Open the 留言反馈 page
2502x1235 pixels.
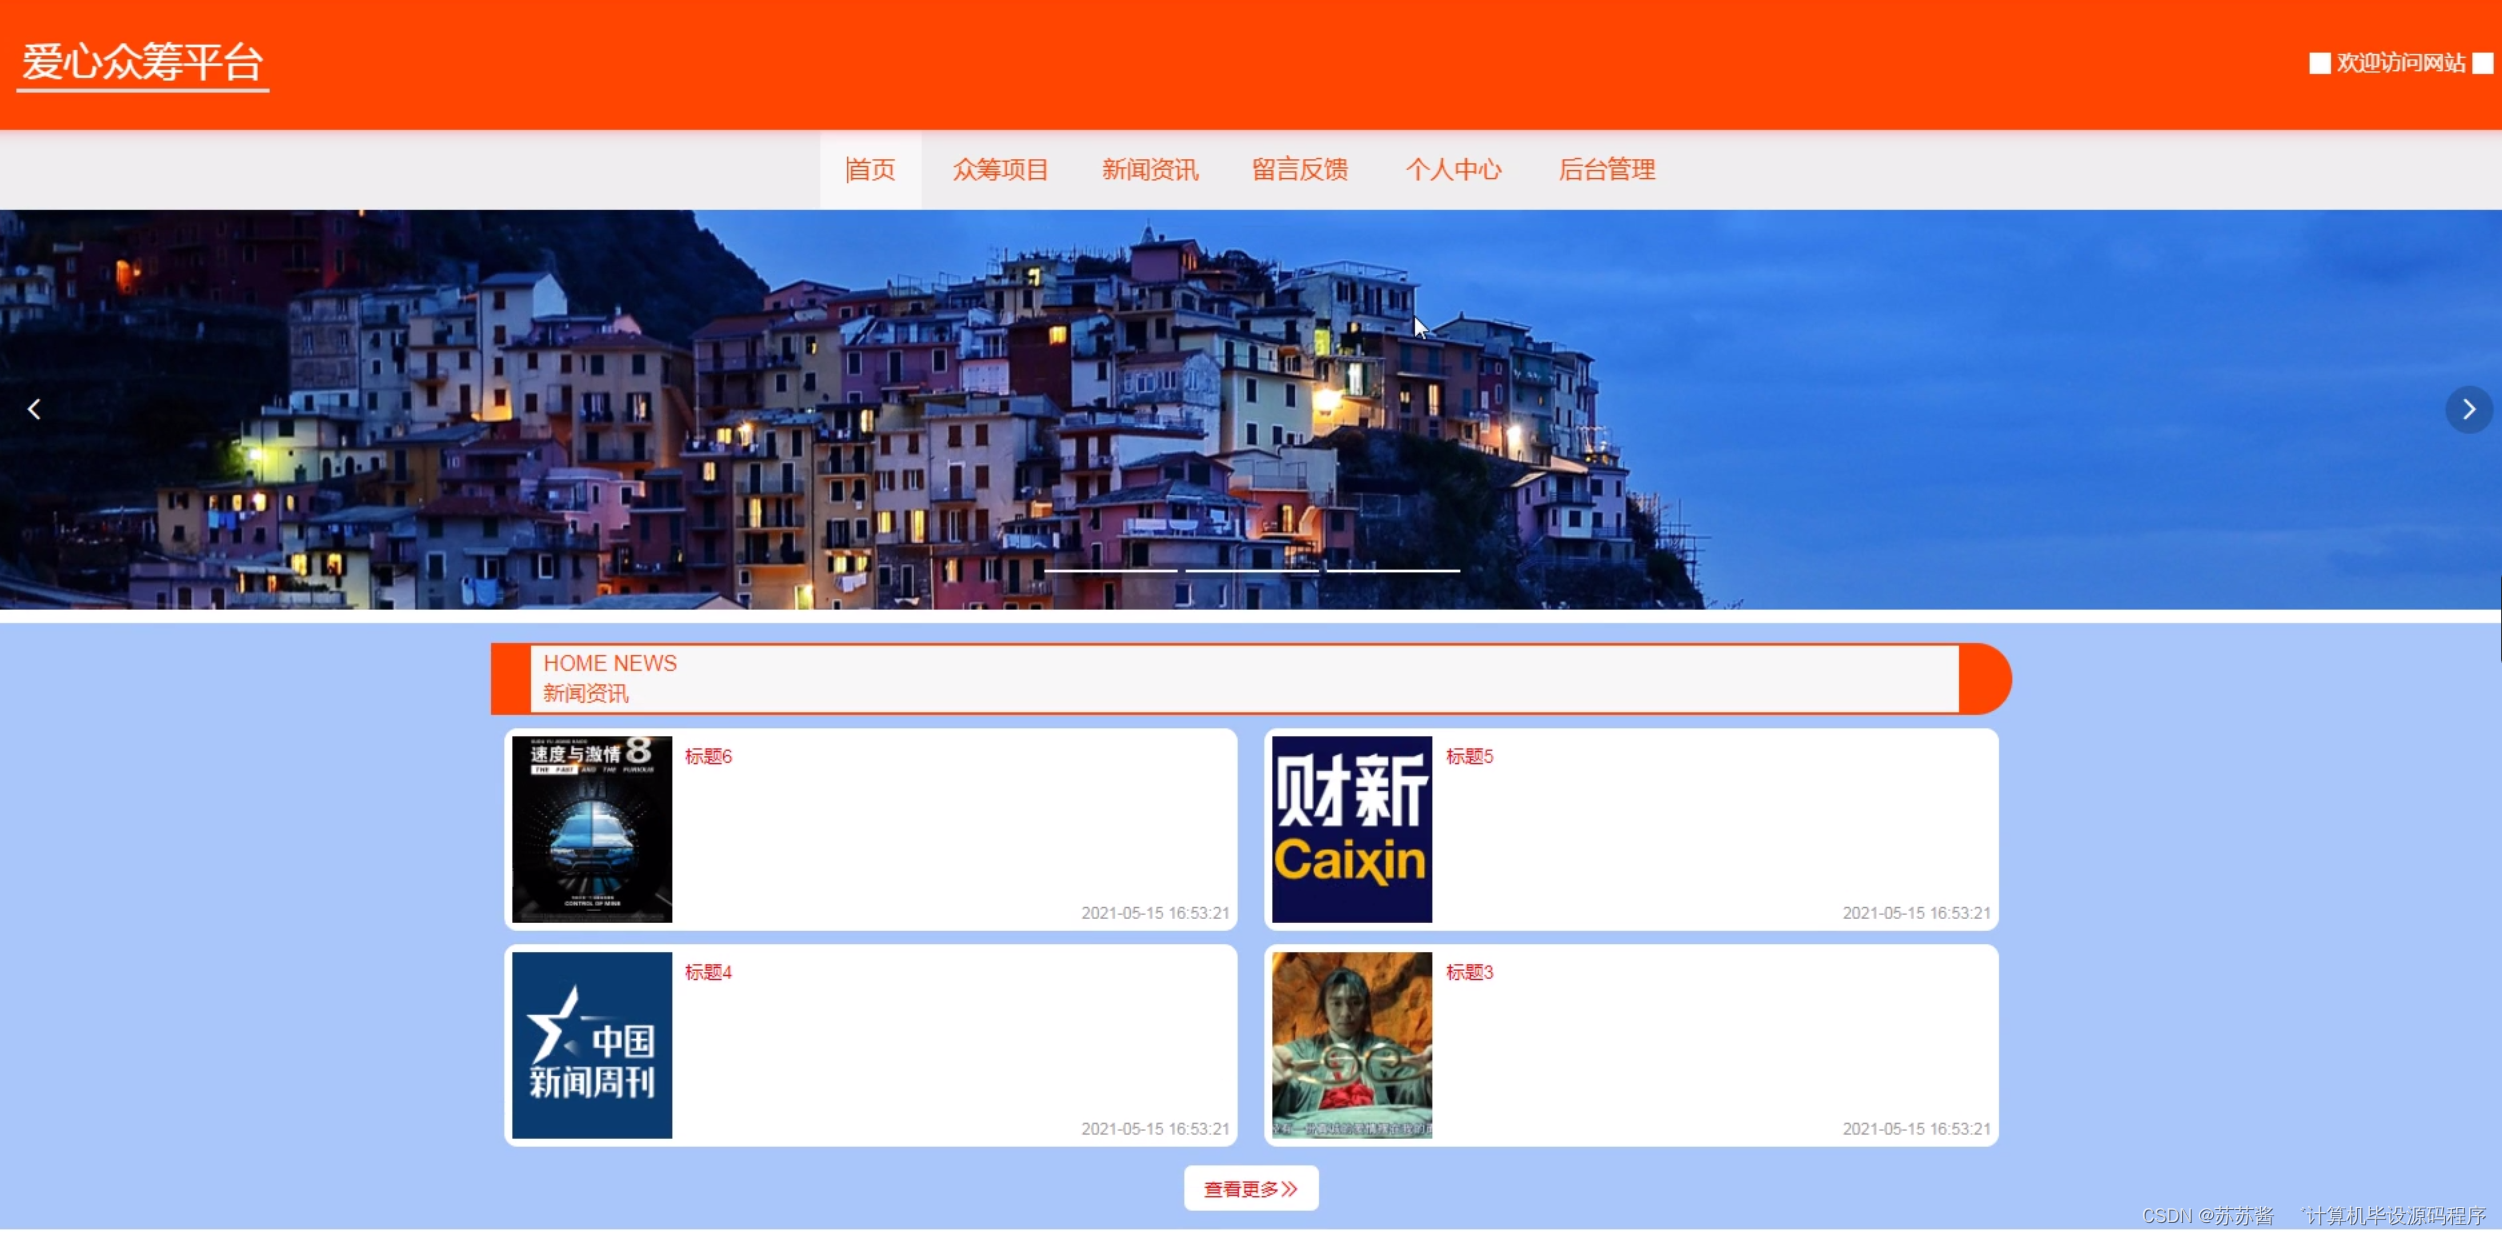1300,170
